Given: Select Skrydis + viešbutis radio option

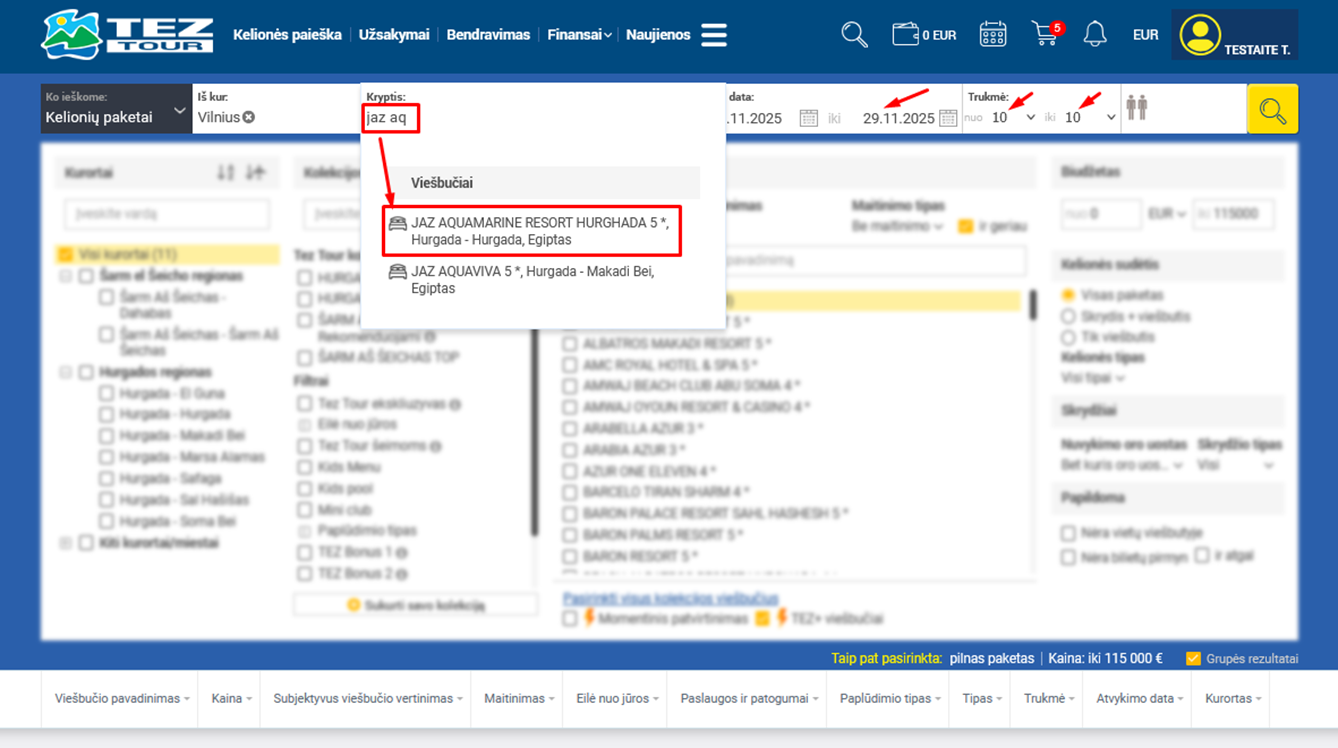Looking at the screenshot, I should [x=1068, y=316].
